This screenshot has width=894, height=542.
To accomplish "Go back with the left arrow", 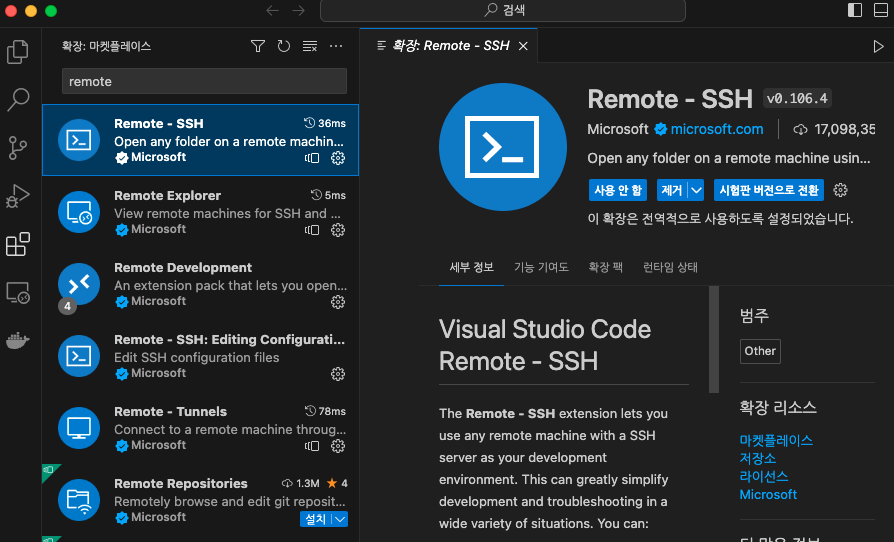I will click(x=273, y=10).
